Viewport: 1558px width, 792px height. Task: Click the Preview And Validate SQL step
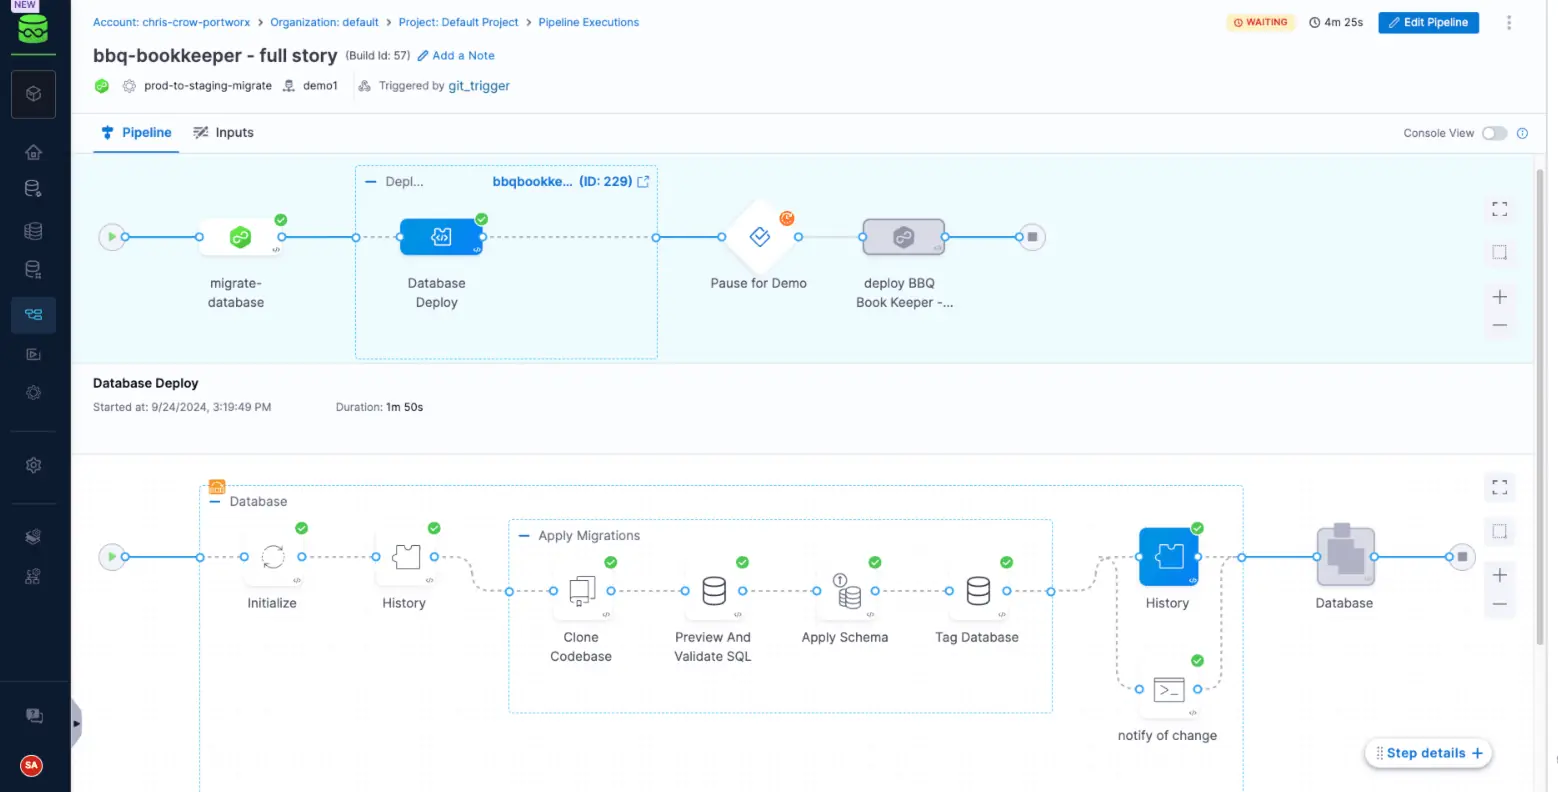point(714,591)
